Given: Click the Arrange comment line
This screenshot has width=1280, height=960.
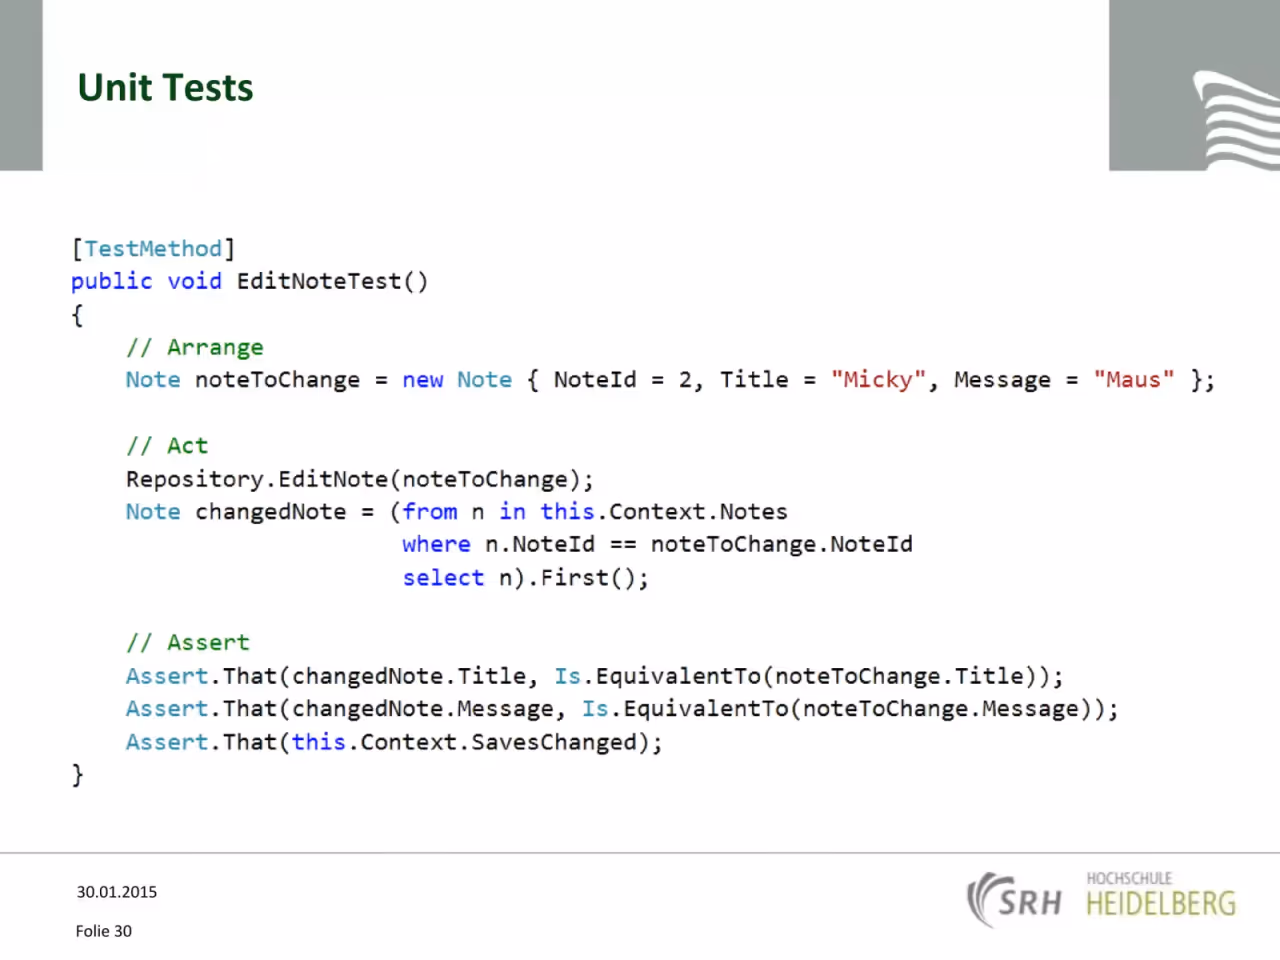Looking at the screenshot, I should point(195,347).
